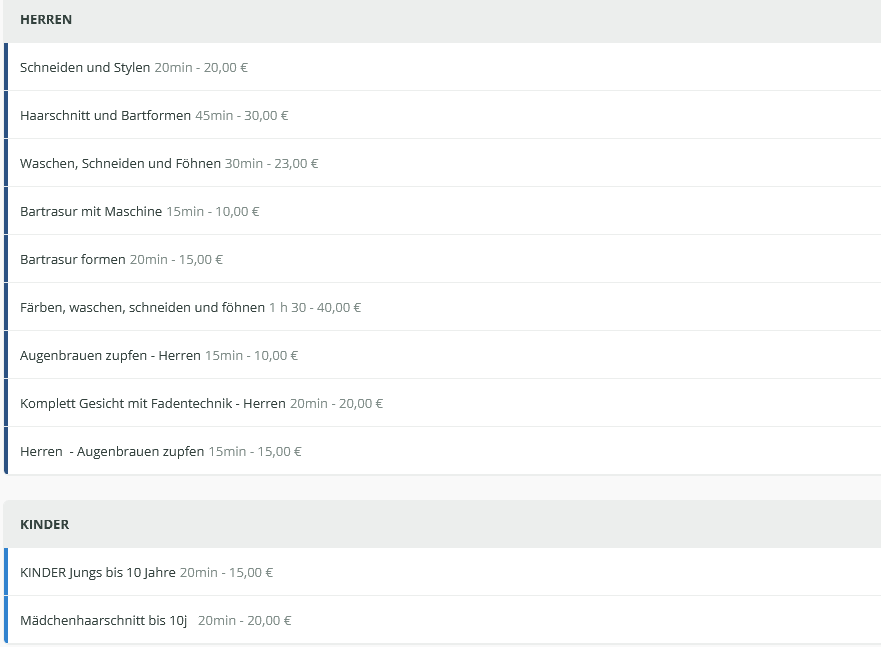Choose Mädchenhaarschnitt bis 10j service
The image size is (881, 647).
(x=103, y=621)
